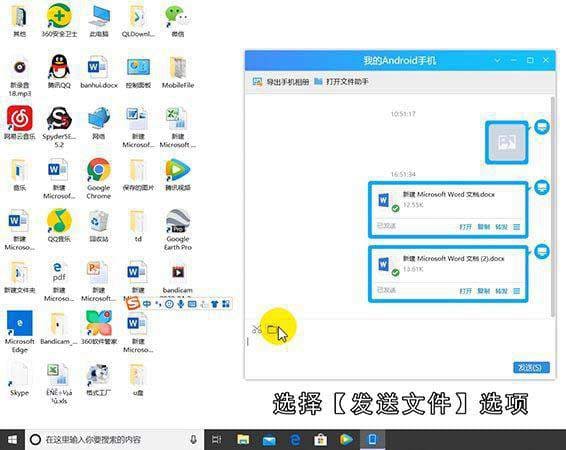Screen dimensions: 566x450
Task: Open File Explorer from the taskbar
Action: point(243,440)
